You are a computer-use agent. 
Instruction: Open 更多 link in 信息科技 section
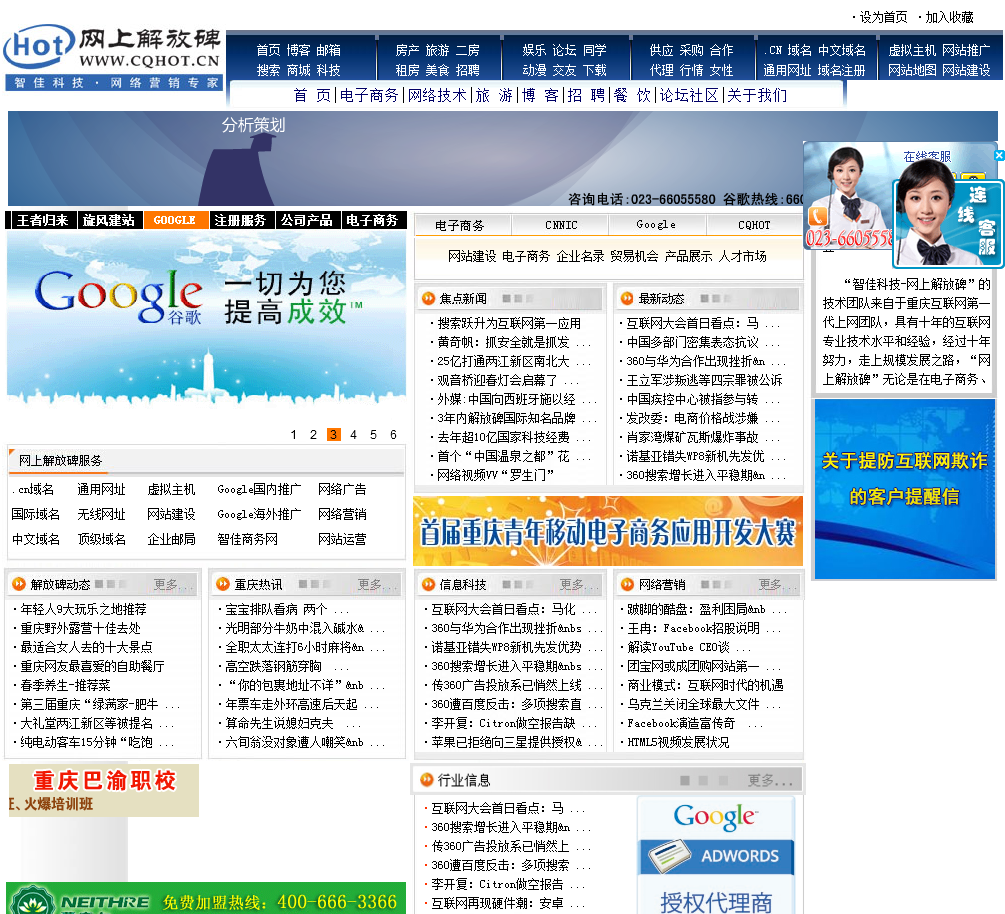point(577,585)
